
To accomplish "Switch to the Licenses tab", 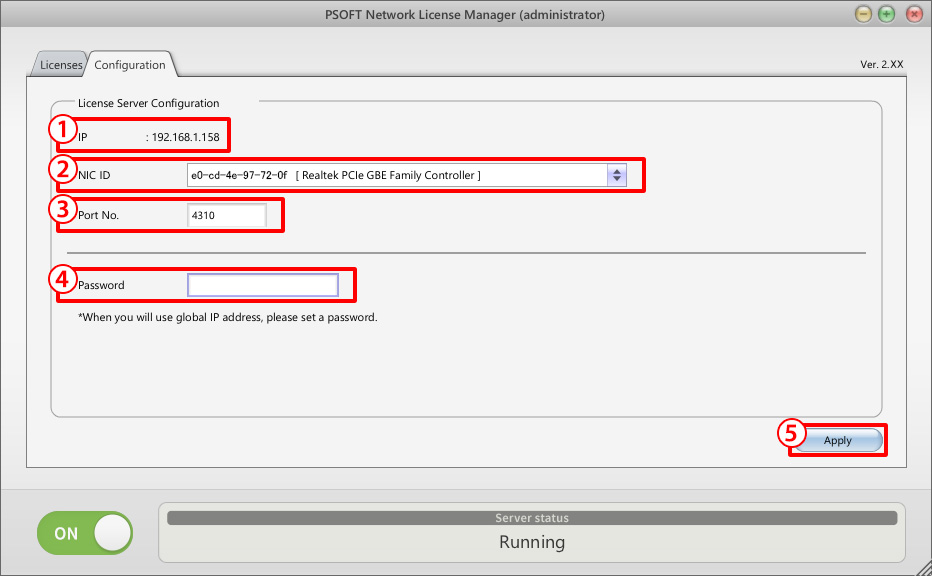I will pos(61,65).
